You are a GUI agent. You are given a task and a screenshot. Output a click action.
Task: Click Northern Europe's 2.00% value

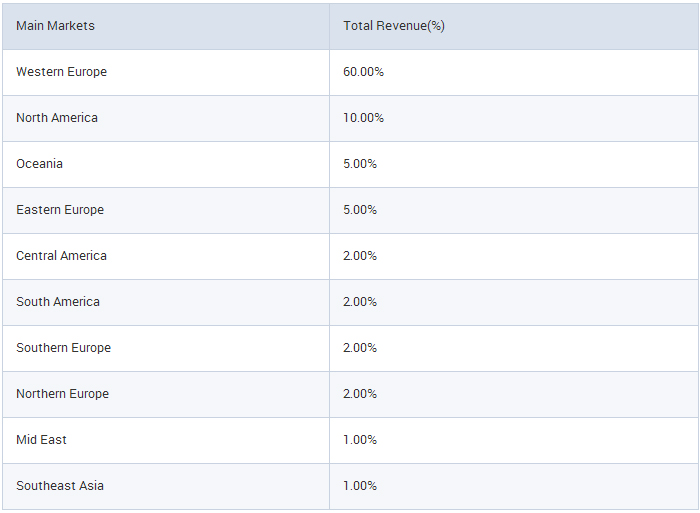pyautogui.click(x=360, y=394)
